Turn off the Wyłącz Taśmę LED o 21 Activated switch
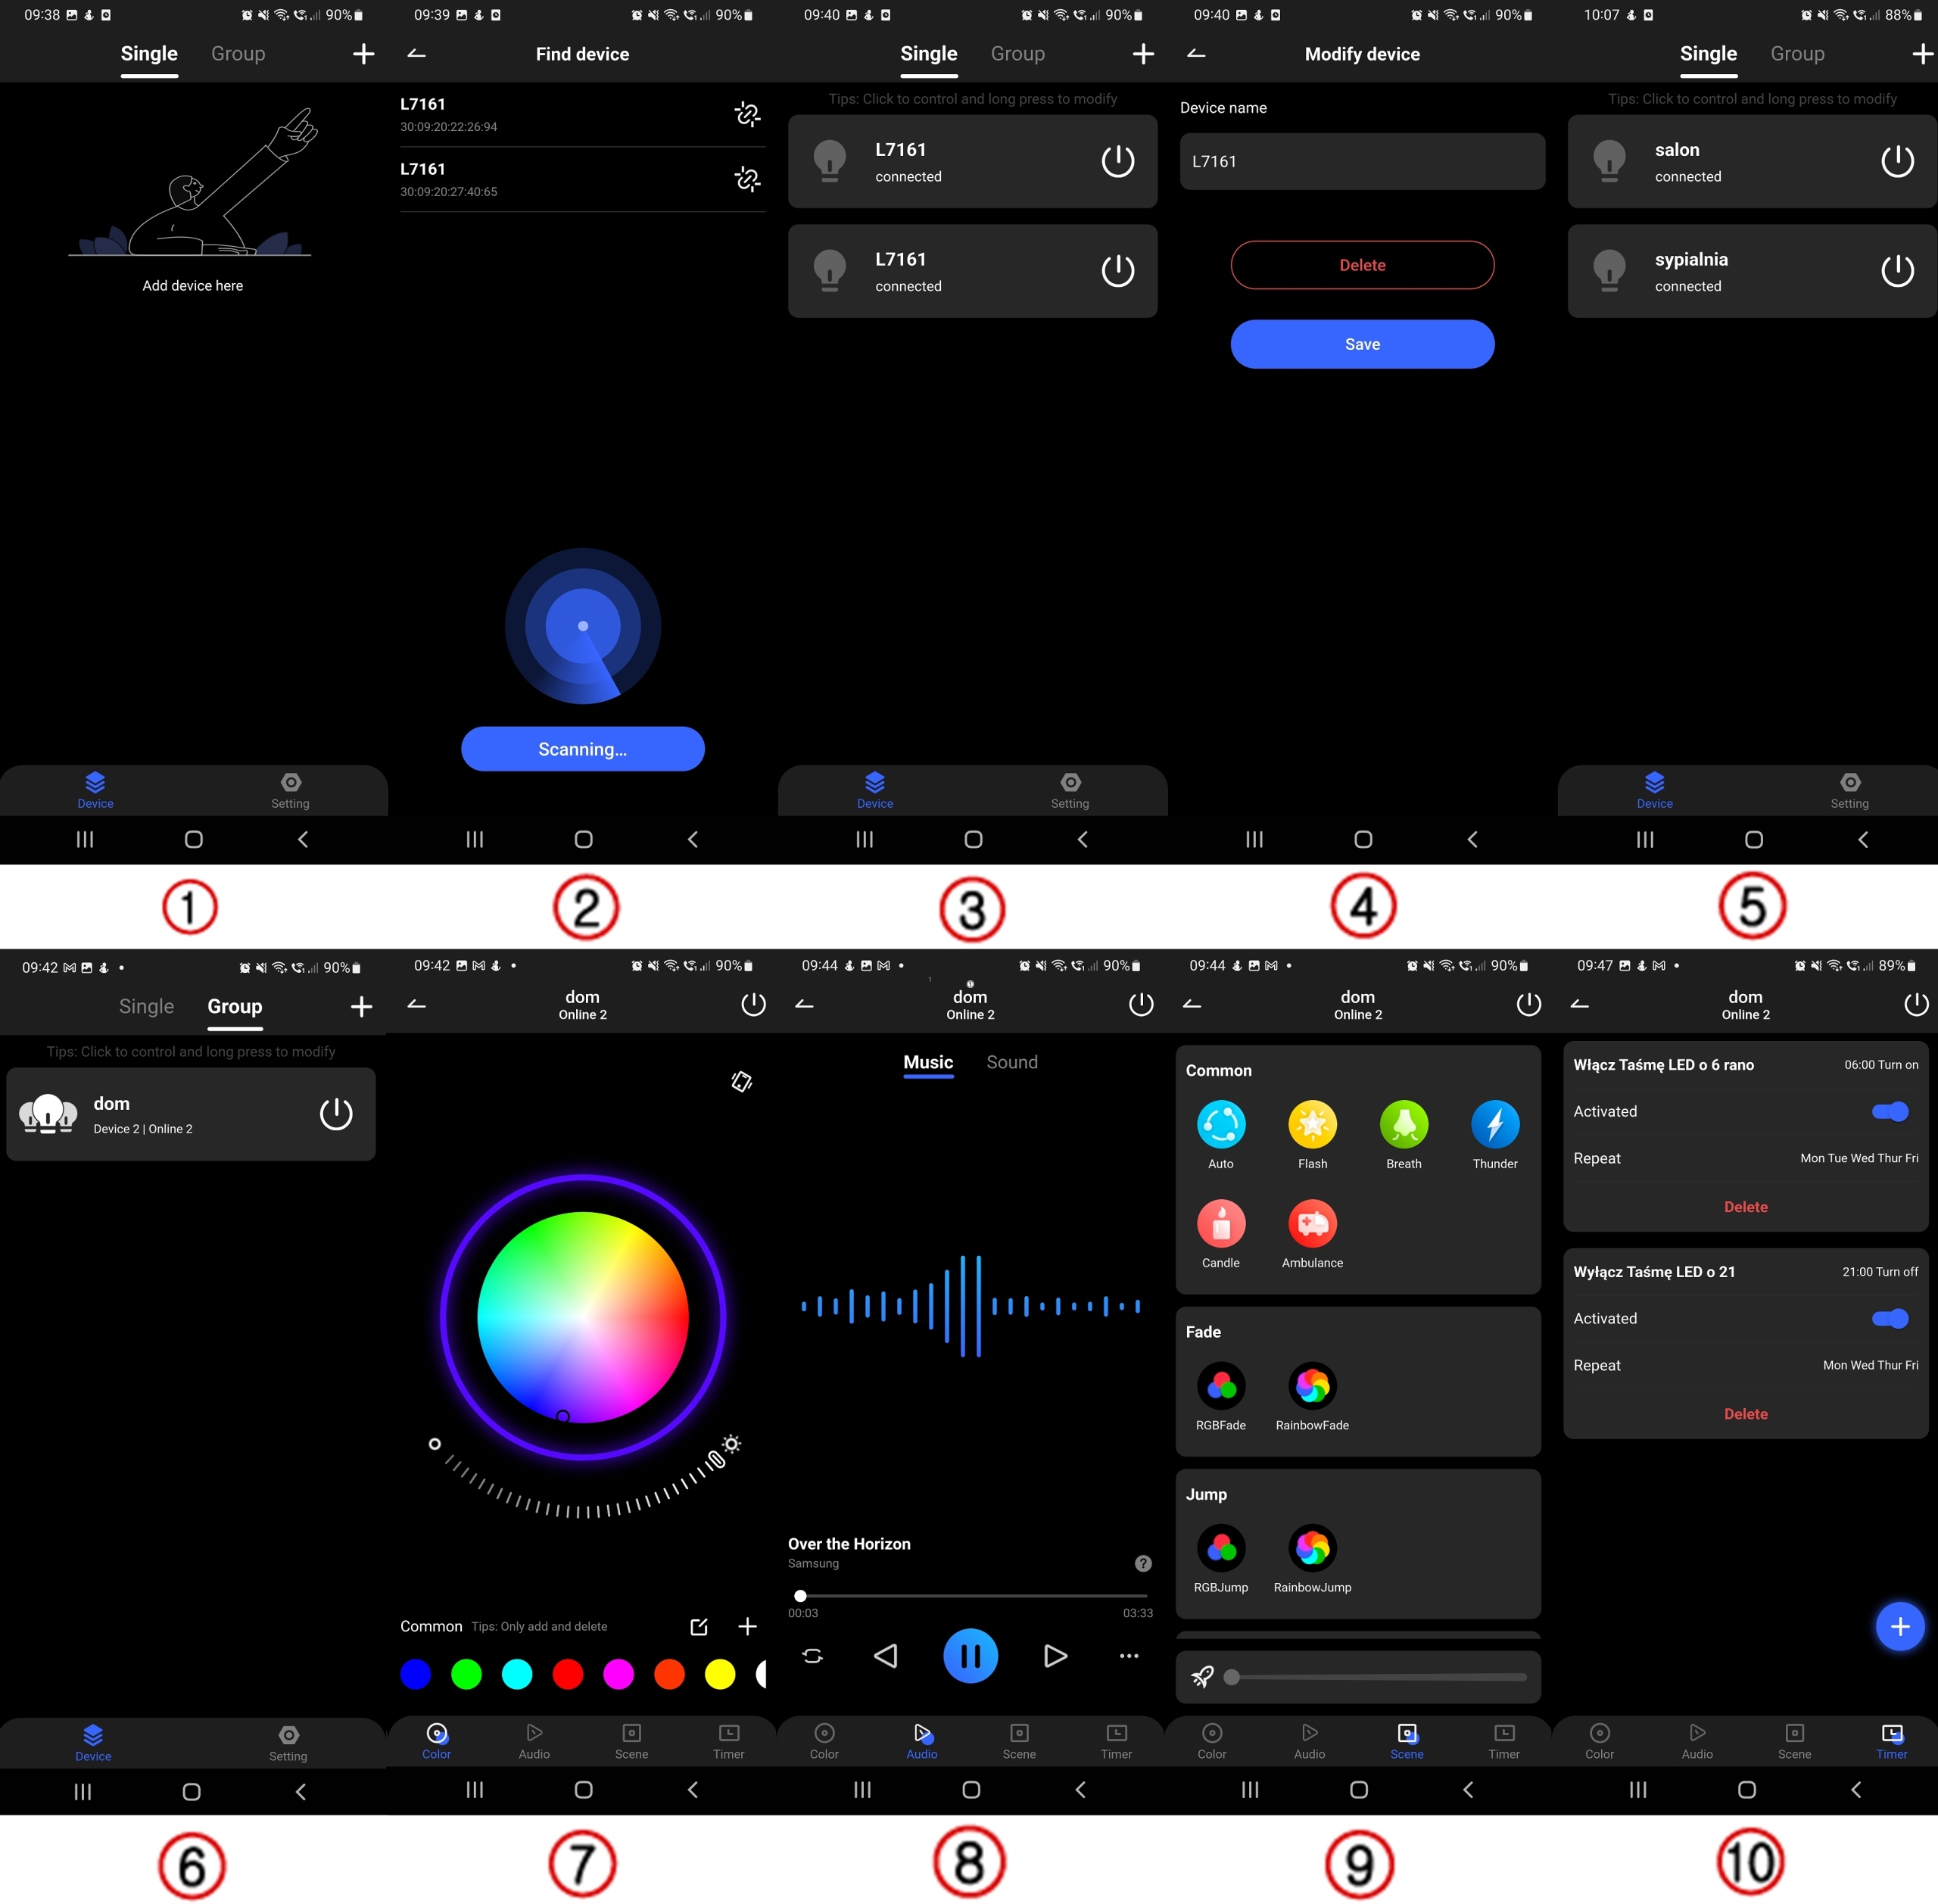Viewport: 1938px width, 1904px height. (1889, 1318)
